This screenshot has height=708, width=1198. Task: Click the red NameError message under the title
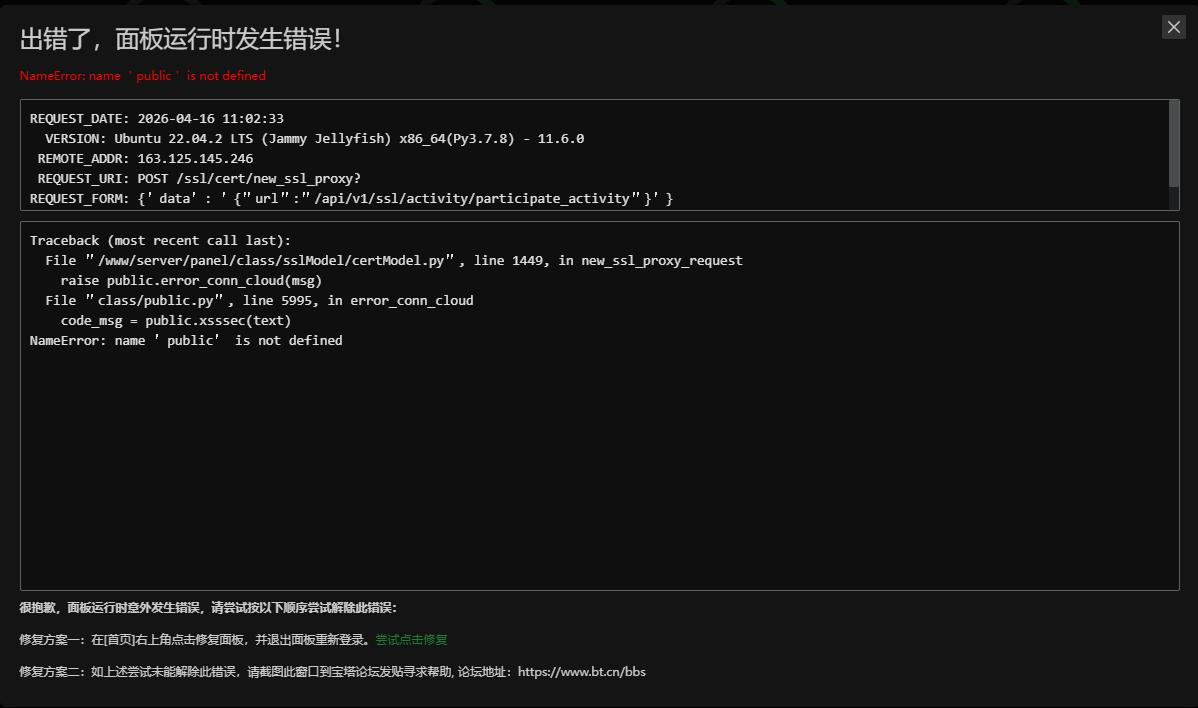coord(143,76)
